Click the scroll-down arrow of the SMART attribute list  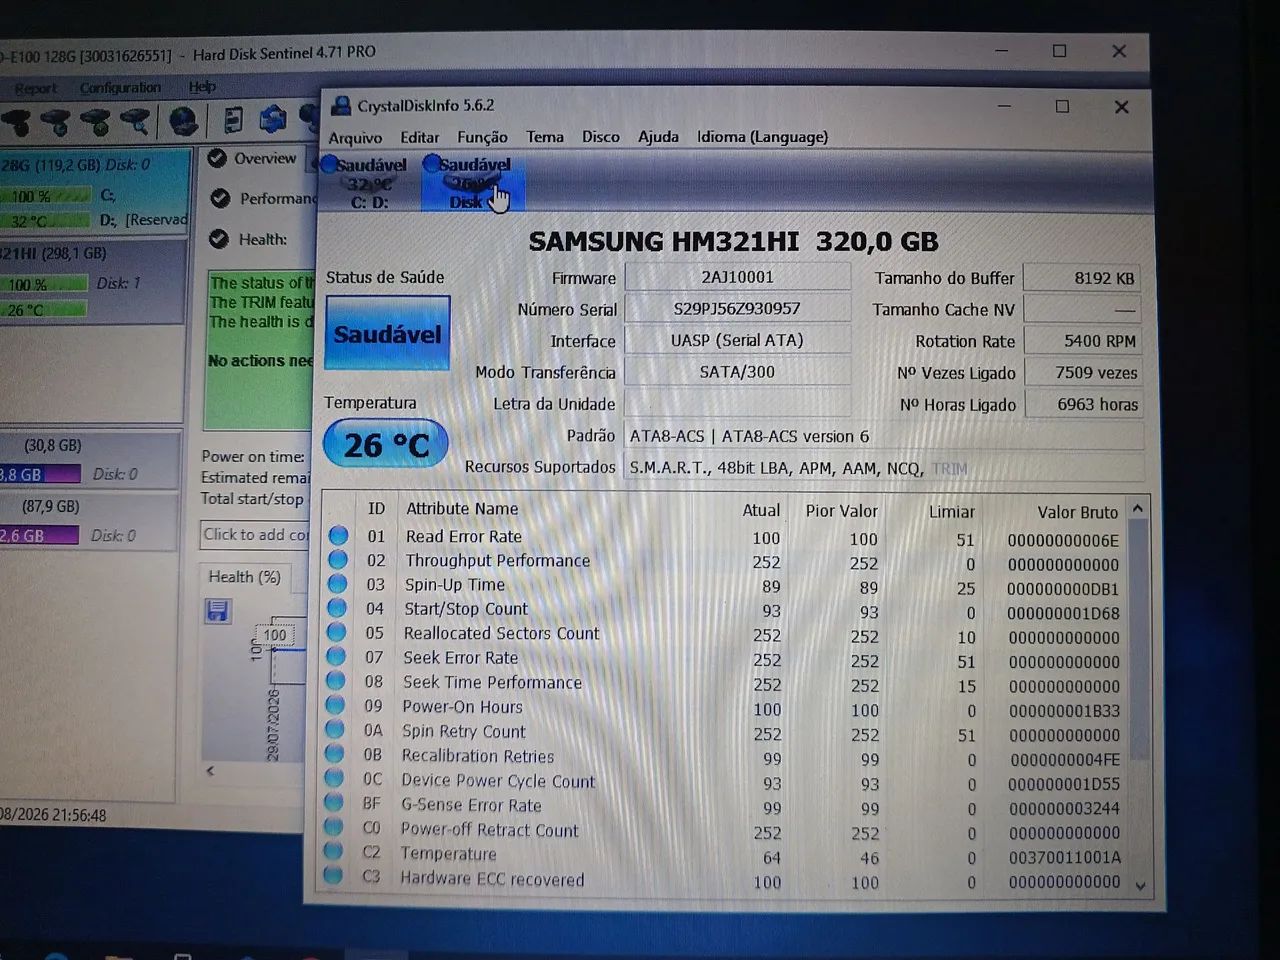pyautogui.click(x=1141, y=885)
